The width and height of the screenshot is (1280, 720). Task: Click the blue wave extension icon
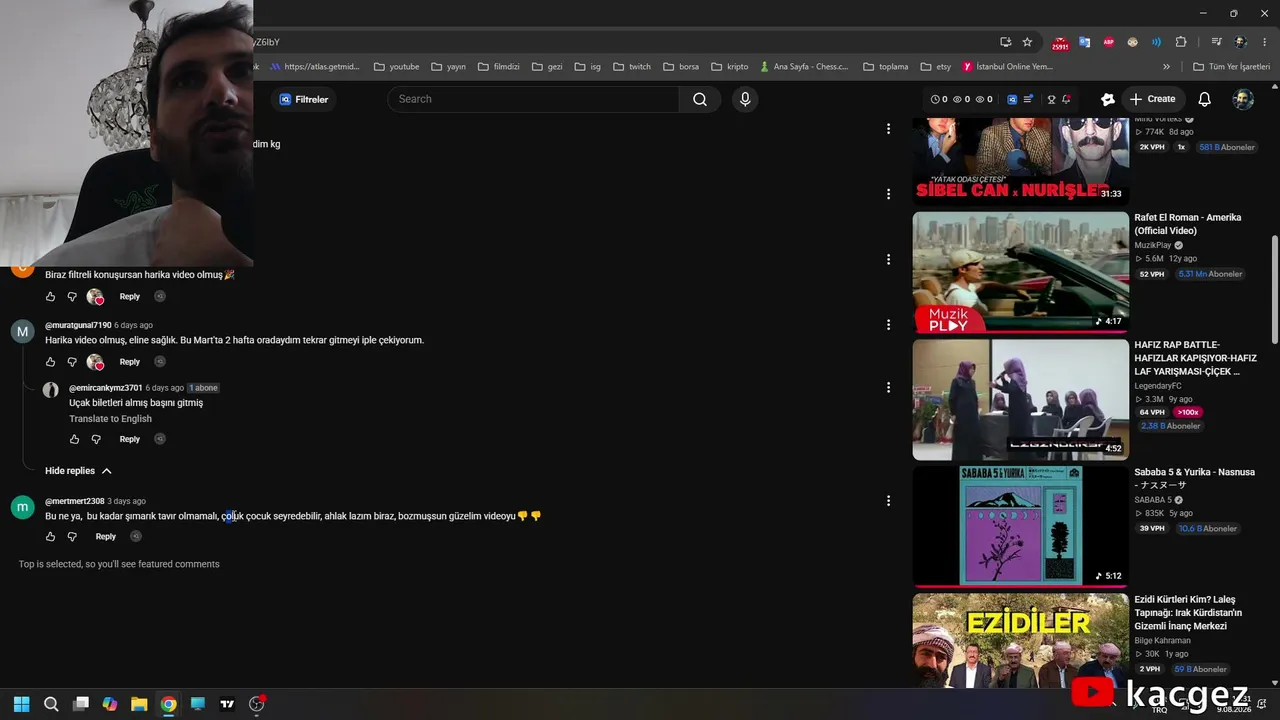1156,42
